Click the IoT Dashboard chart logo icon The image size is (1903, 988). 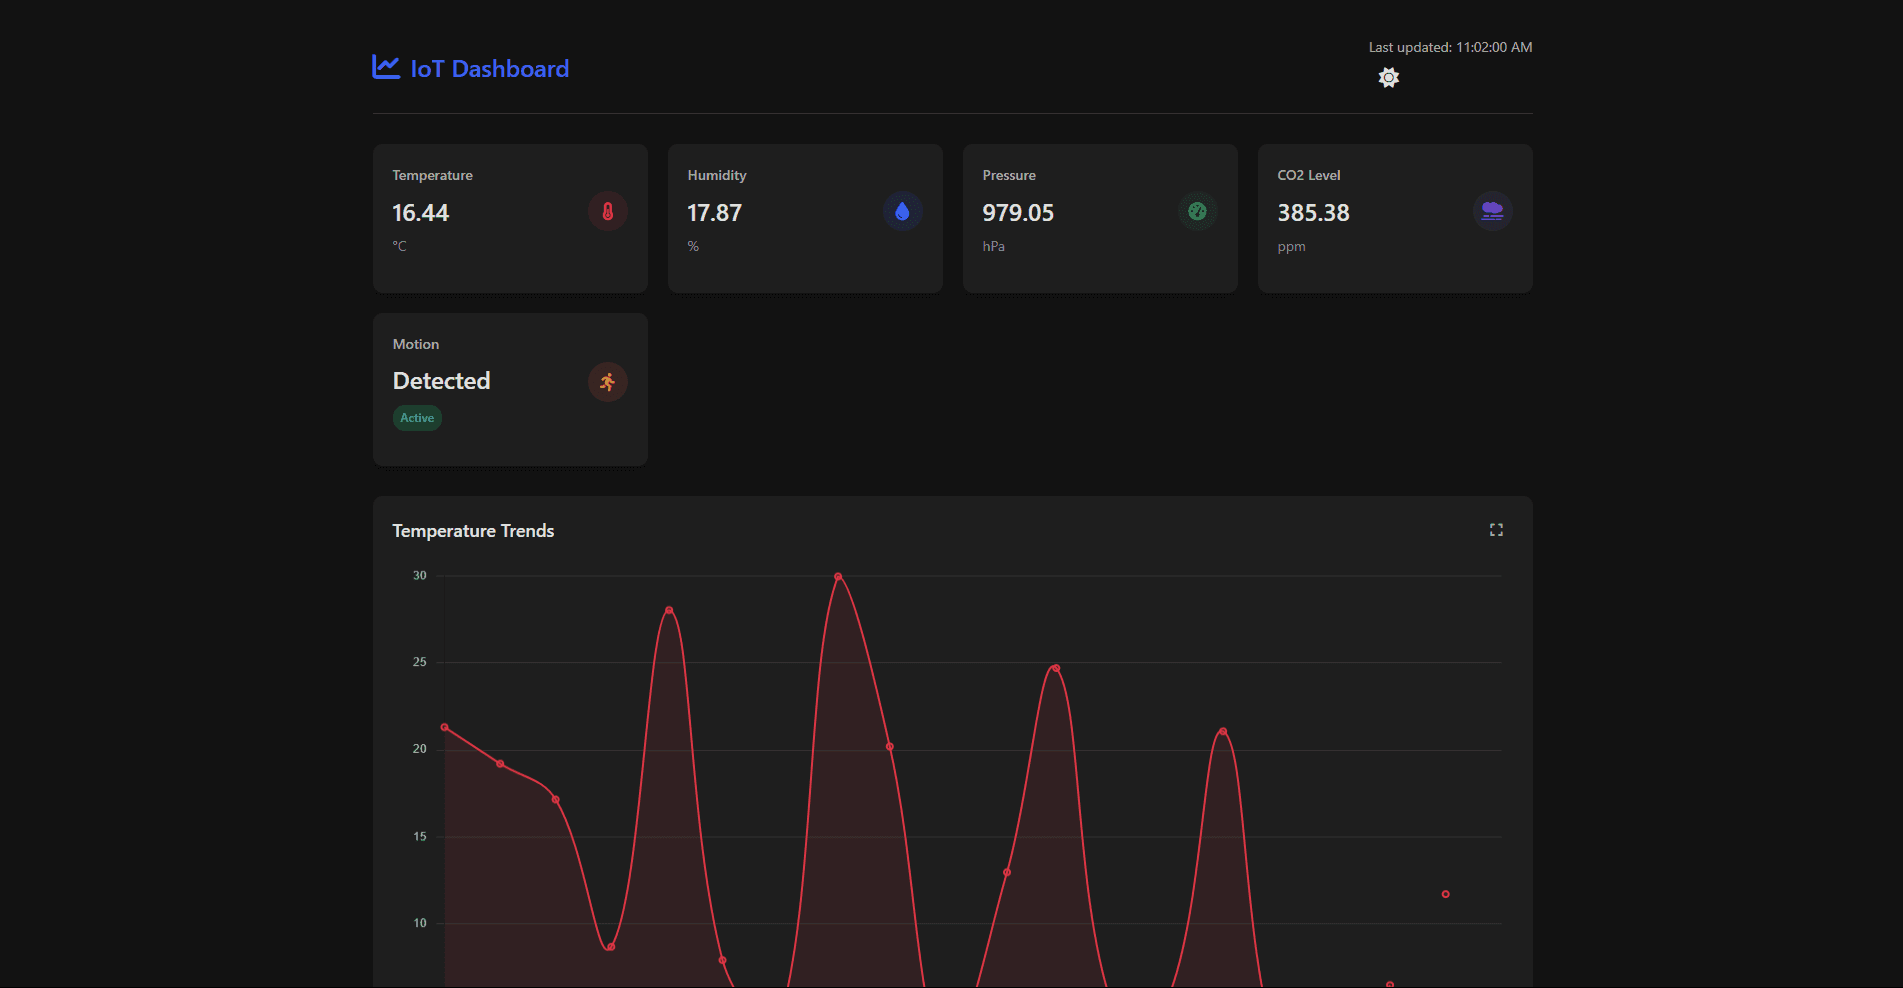(x=386, y=67)
